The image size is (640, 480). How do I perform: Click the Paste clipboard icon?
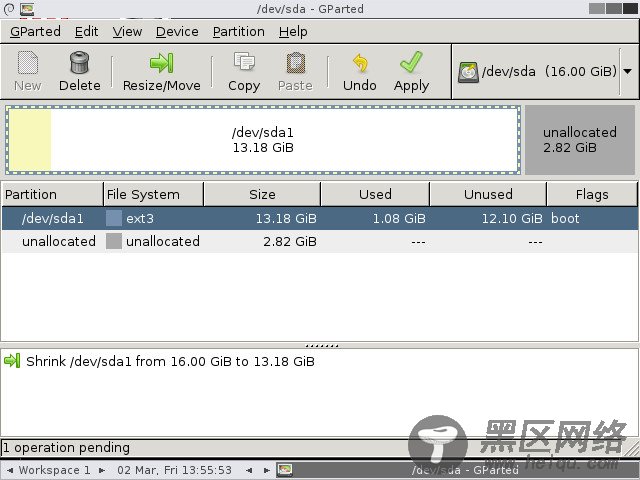pyautogui.click(x=296, y=63)
